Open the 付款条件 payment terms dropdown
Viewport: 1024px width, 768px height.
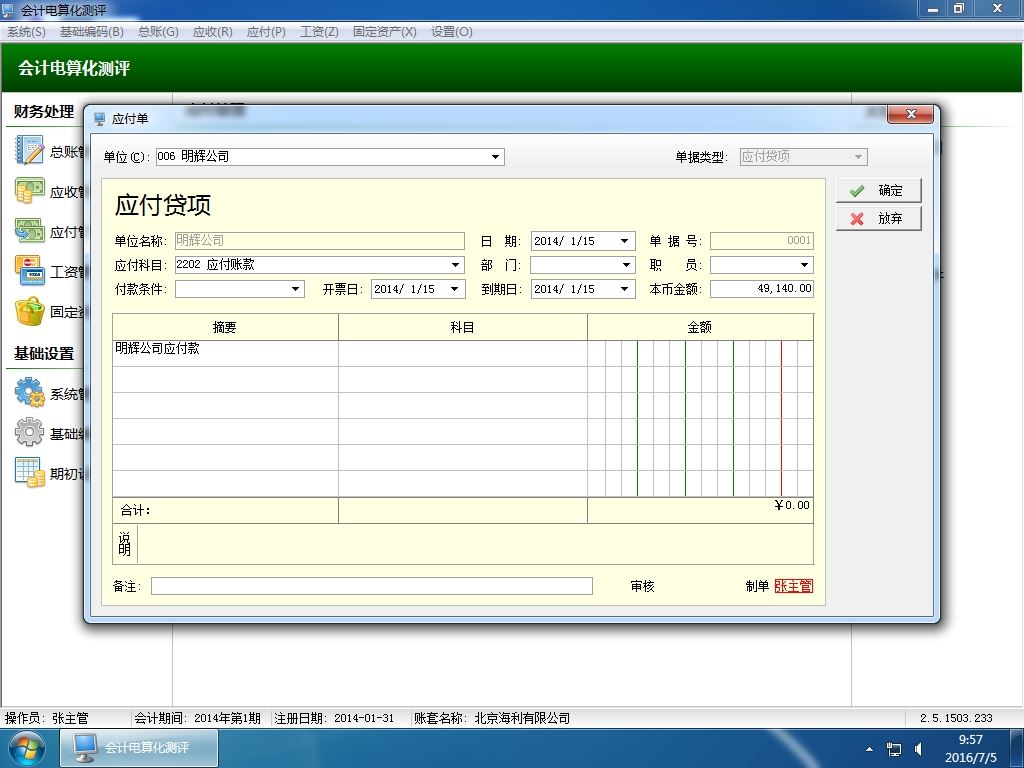point(295,289)
